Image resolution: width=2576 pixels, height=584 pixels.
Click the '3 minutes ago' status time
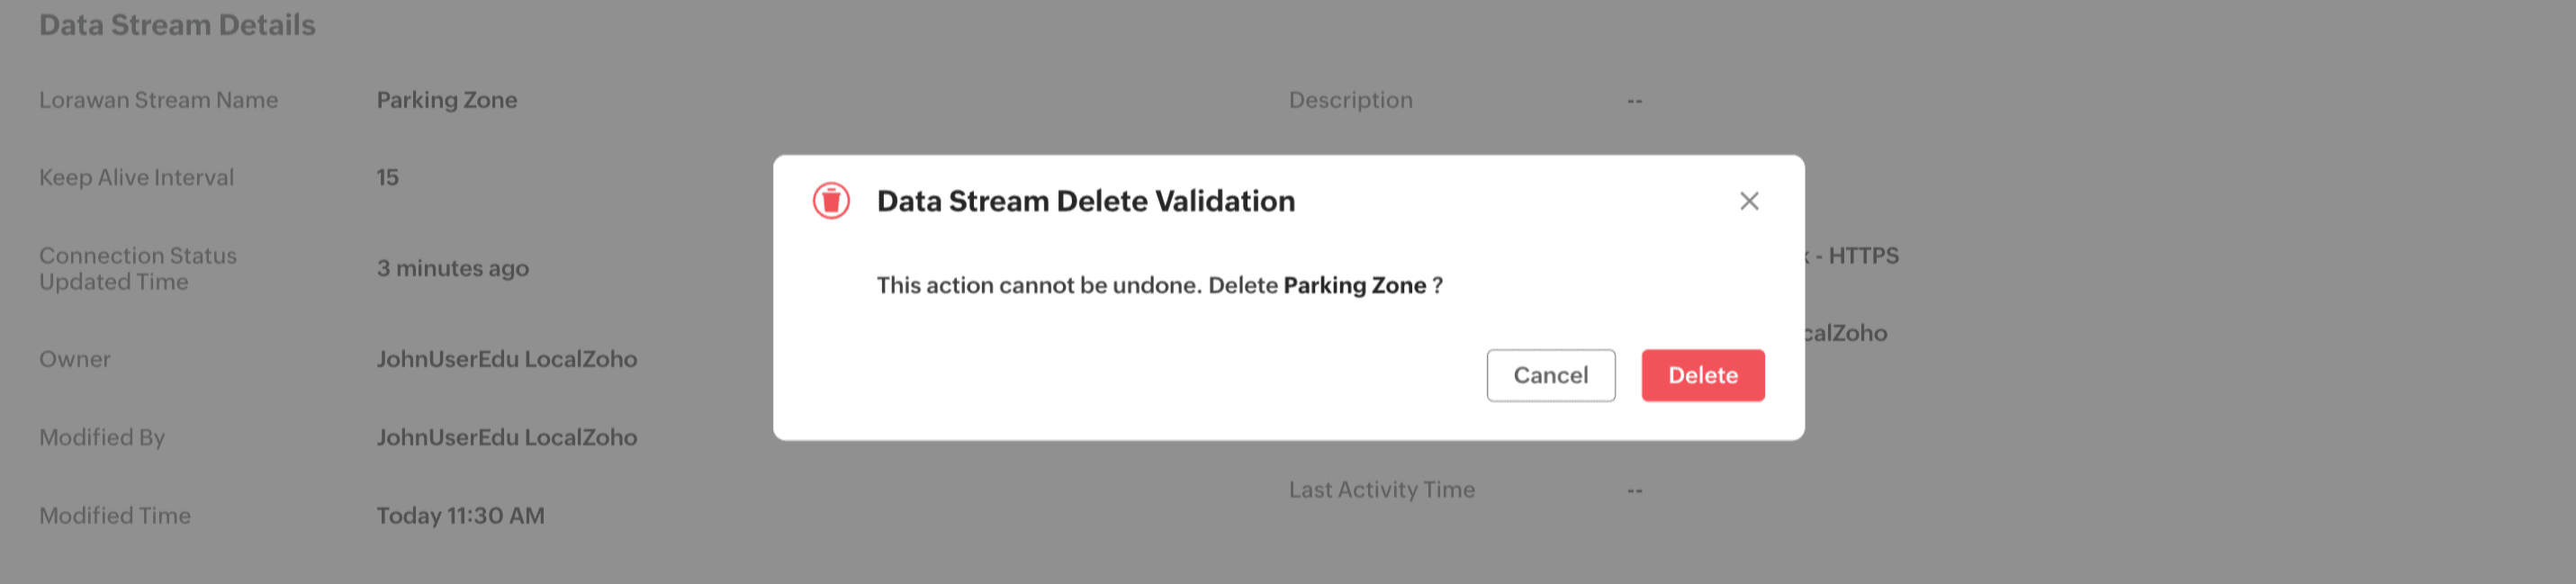click(x=452, y=268)
